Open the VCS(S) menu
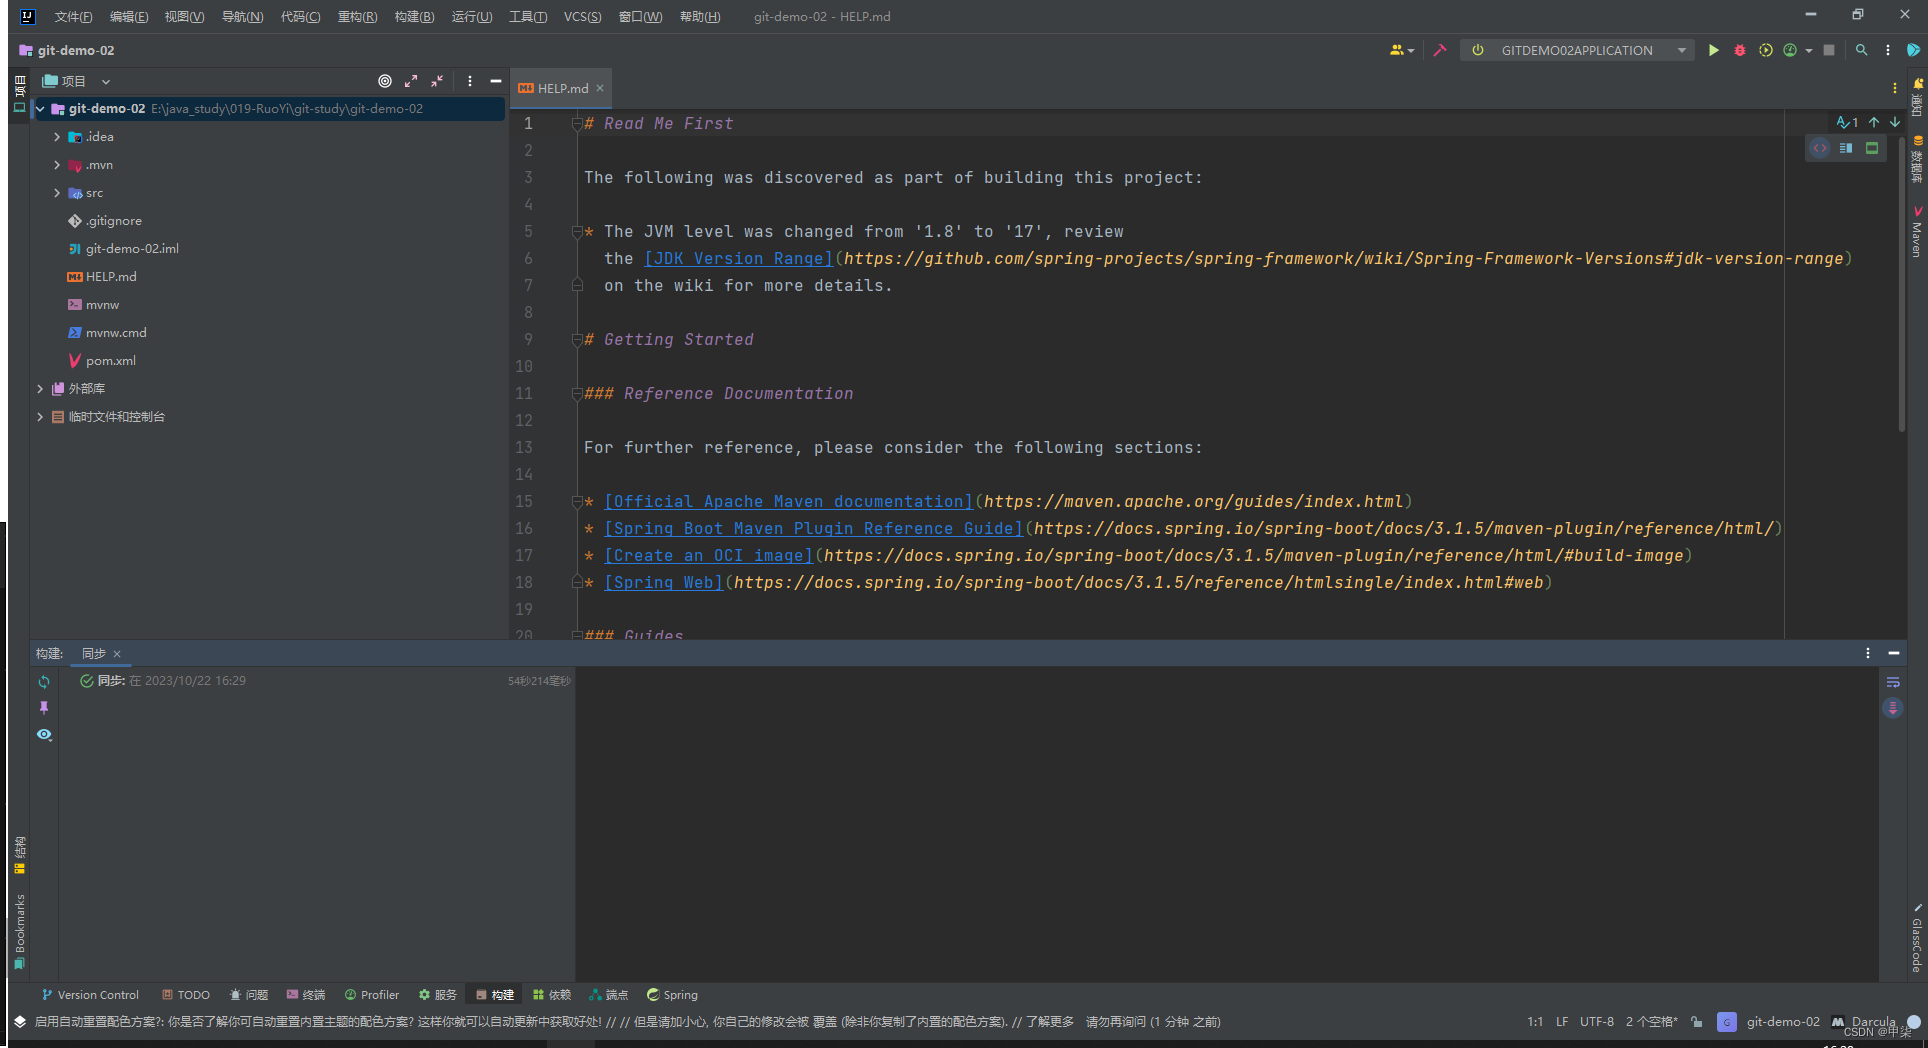Image resolution: width=1928 pixels, height=1048 pixels. pyautogui.click(x=582, y=17)
